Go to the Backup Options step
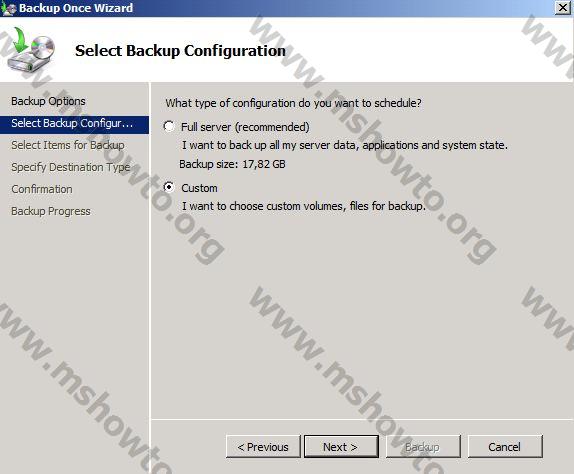This screenshot has height=474, width=574. coord(48,101)
